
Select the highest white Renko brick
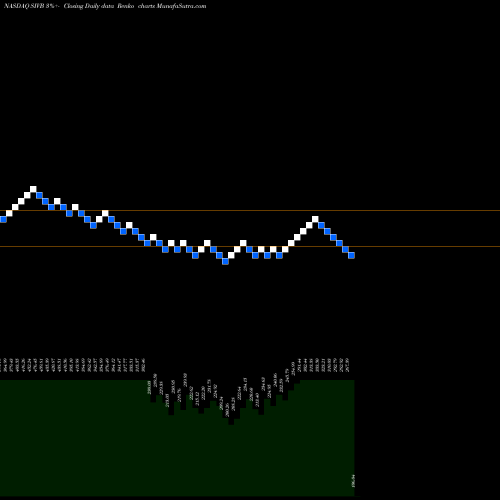point(33,189)
